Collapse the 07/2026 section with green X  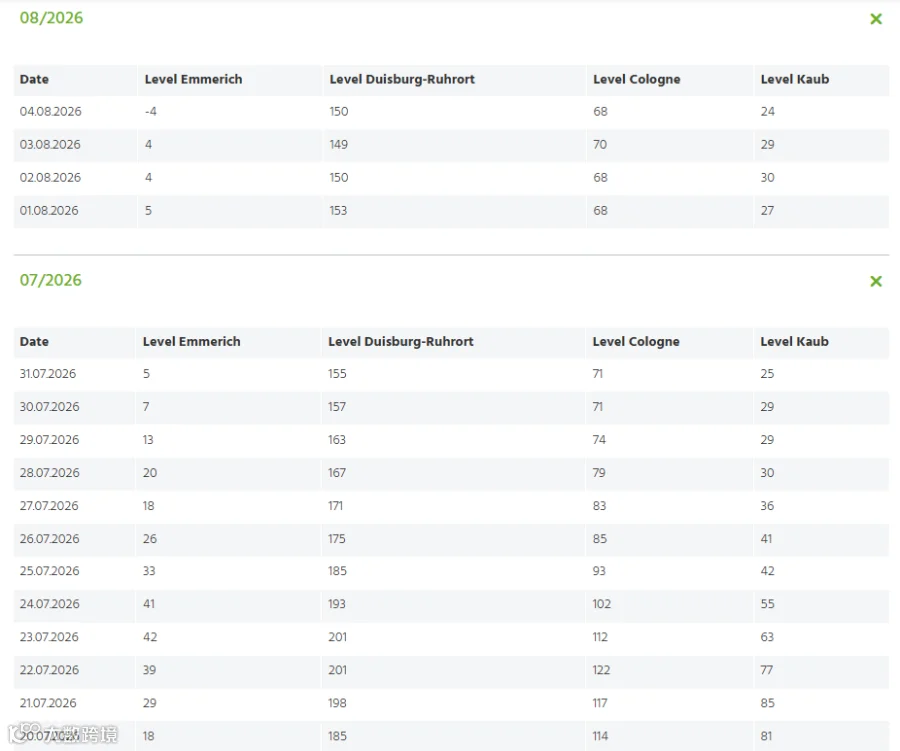876,281
